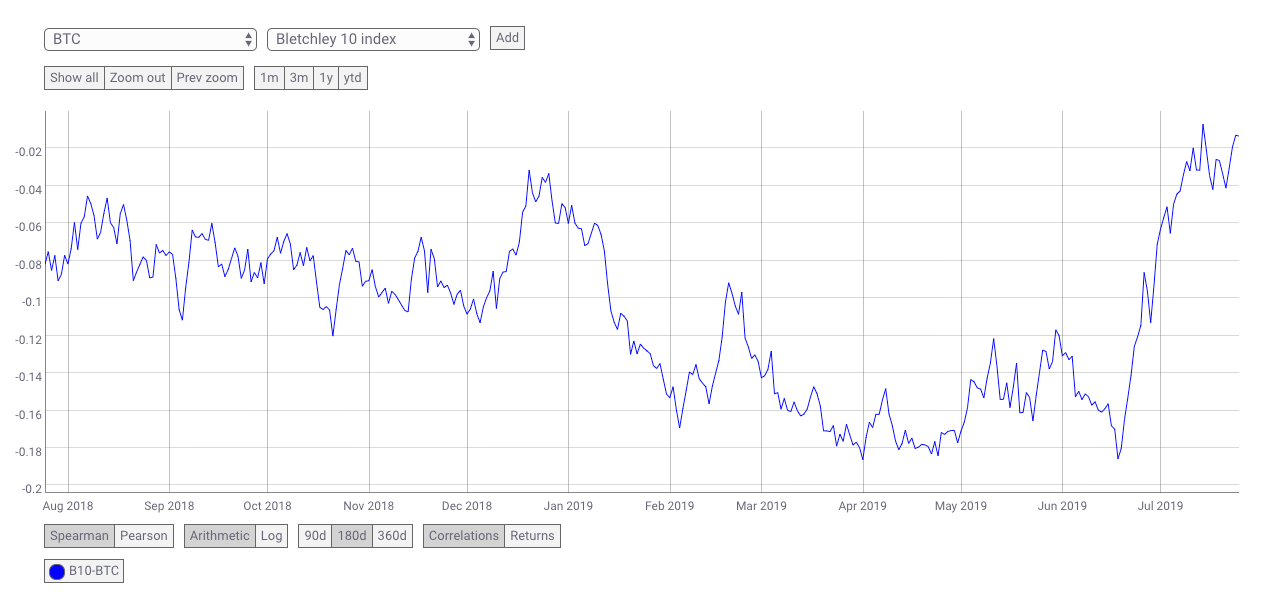Image resolution: width=1267 pixels, height=592 pixels.
Task: Click the -0.04 y-axis label
Action: tap(28, 189)
